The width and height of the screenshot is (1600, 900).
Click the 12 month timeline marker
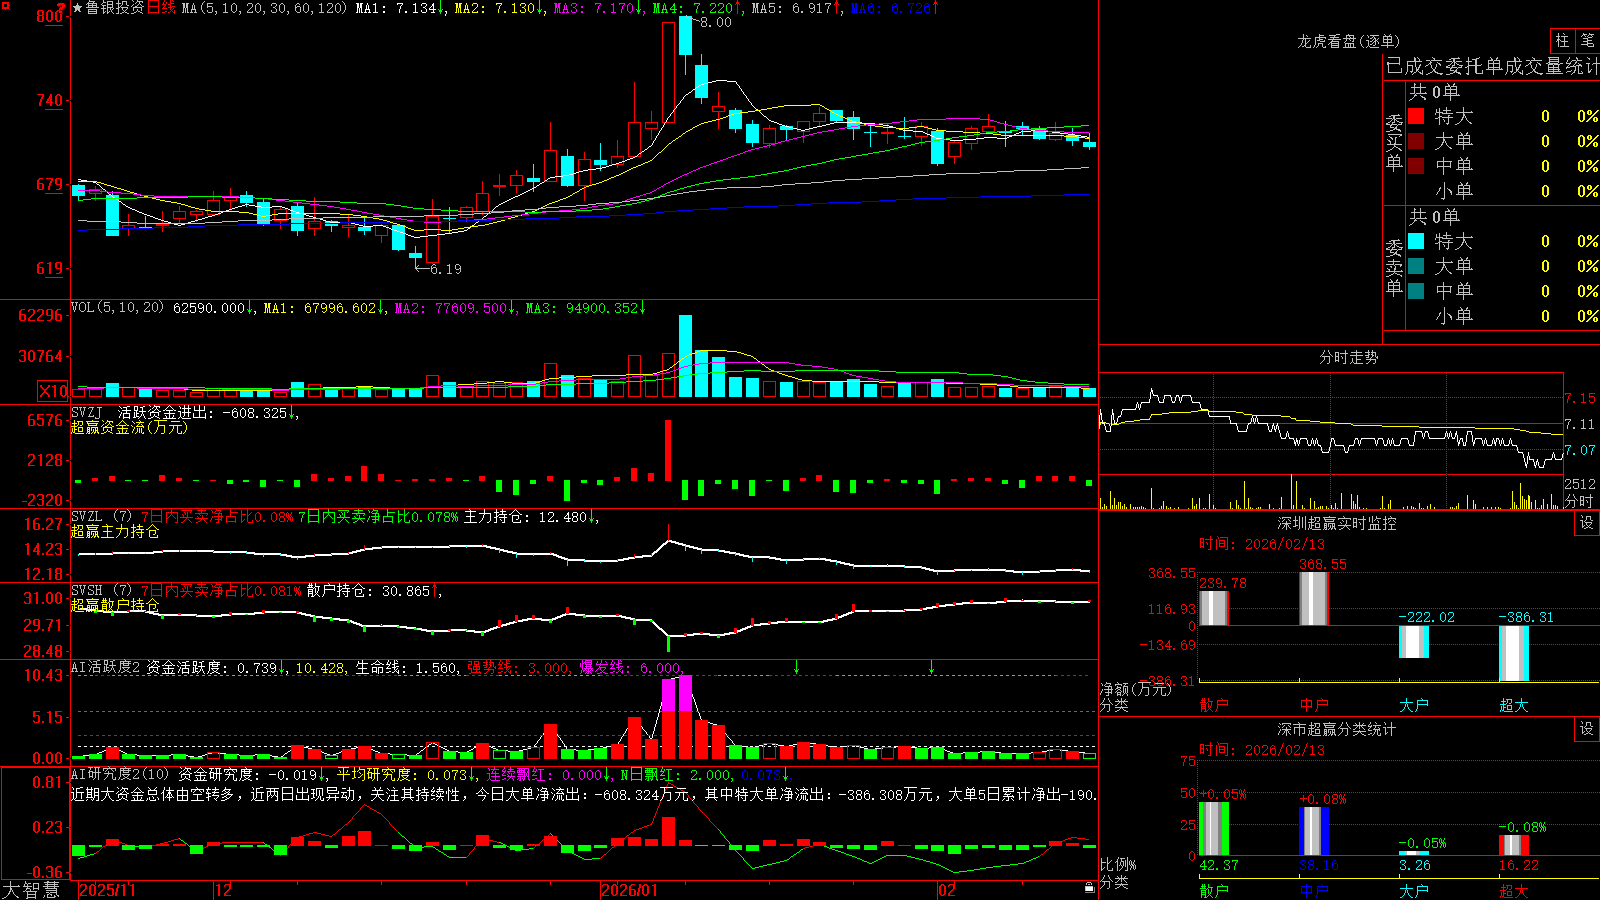(224, 890)
